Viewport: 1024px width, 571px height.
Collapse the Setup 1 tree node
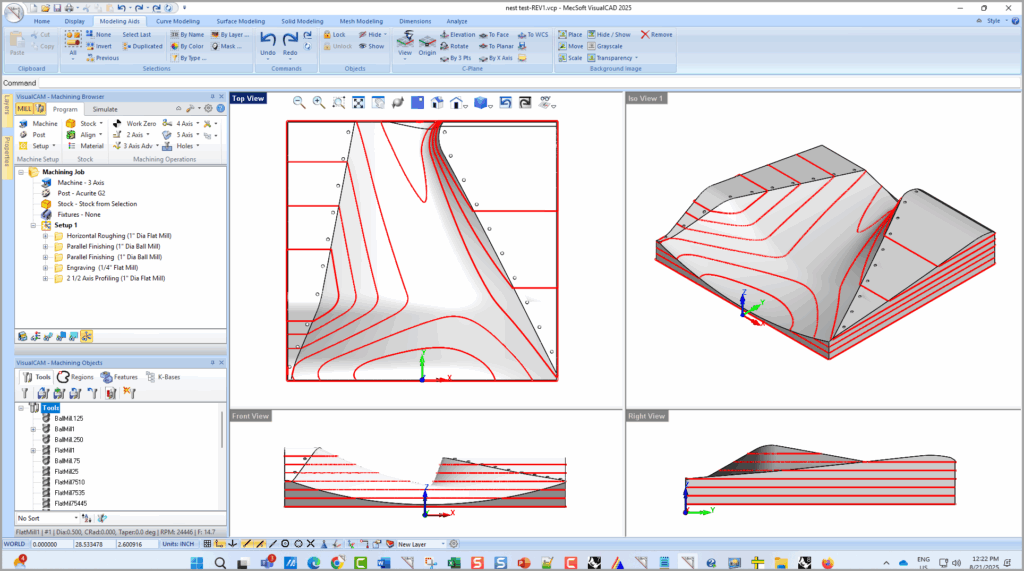point(32,225)
